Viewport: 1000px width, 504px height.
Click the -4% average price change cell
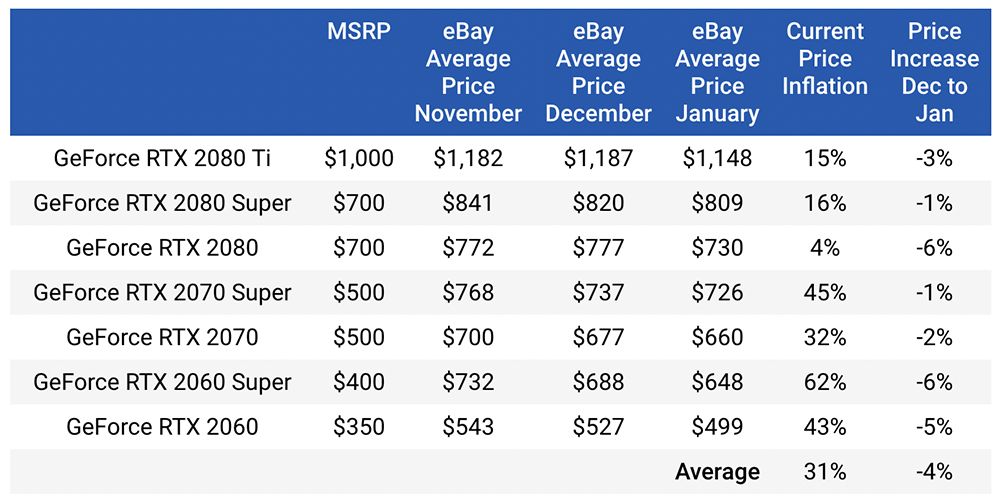(934, 471)
